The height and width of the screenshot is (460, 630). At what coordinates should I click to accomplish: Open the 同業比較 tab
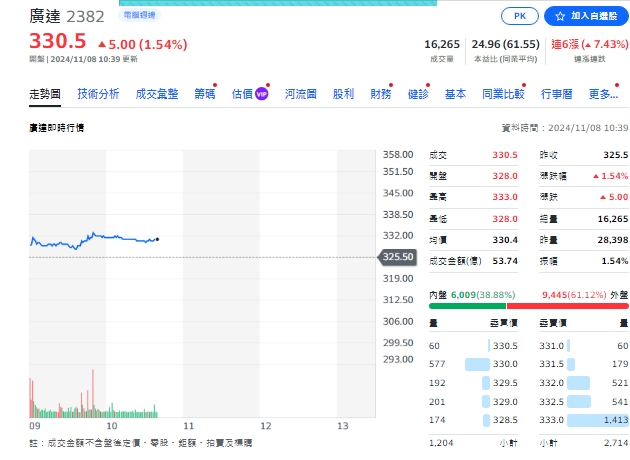pyautogui.click(x=503, y=94)
